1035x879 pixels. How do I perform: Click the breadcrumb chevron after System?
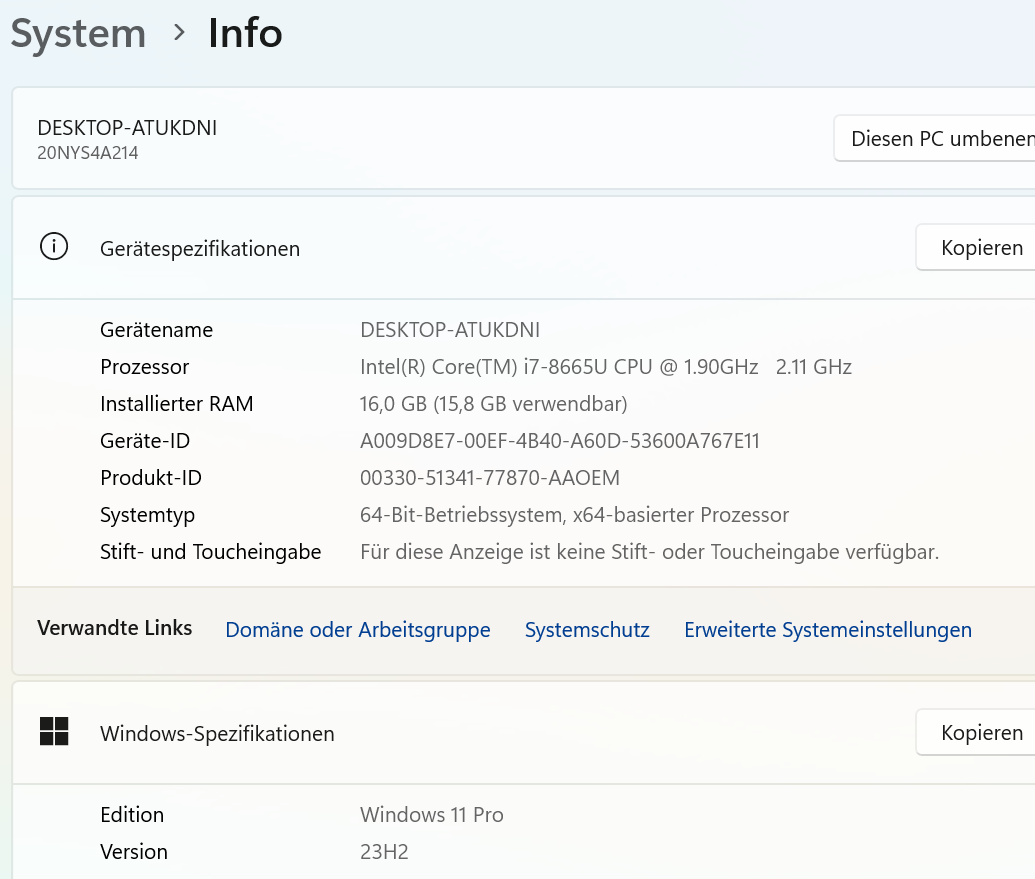tap(178, 32)
